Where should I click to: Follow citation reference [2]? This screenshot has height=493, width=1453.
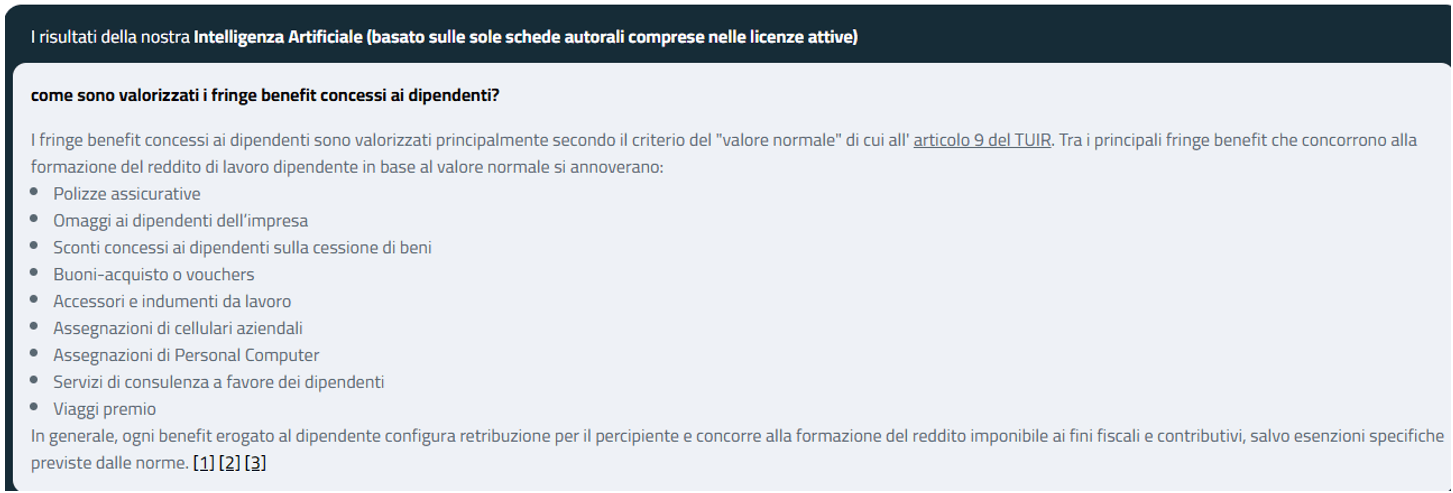pyautogui.click(x=230, y=463)
